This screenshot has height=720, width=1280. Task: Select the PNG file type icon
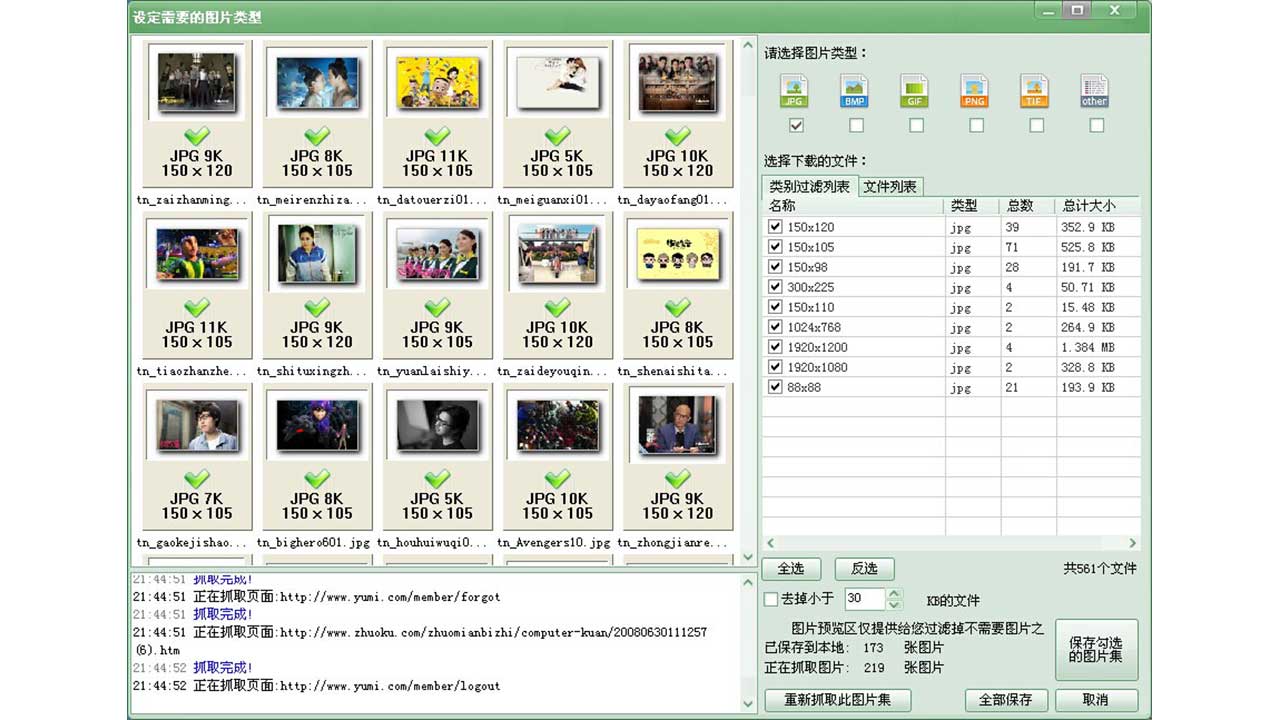pos(974,90)
